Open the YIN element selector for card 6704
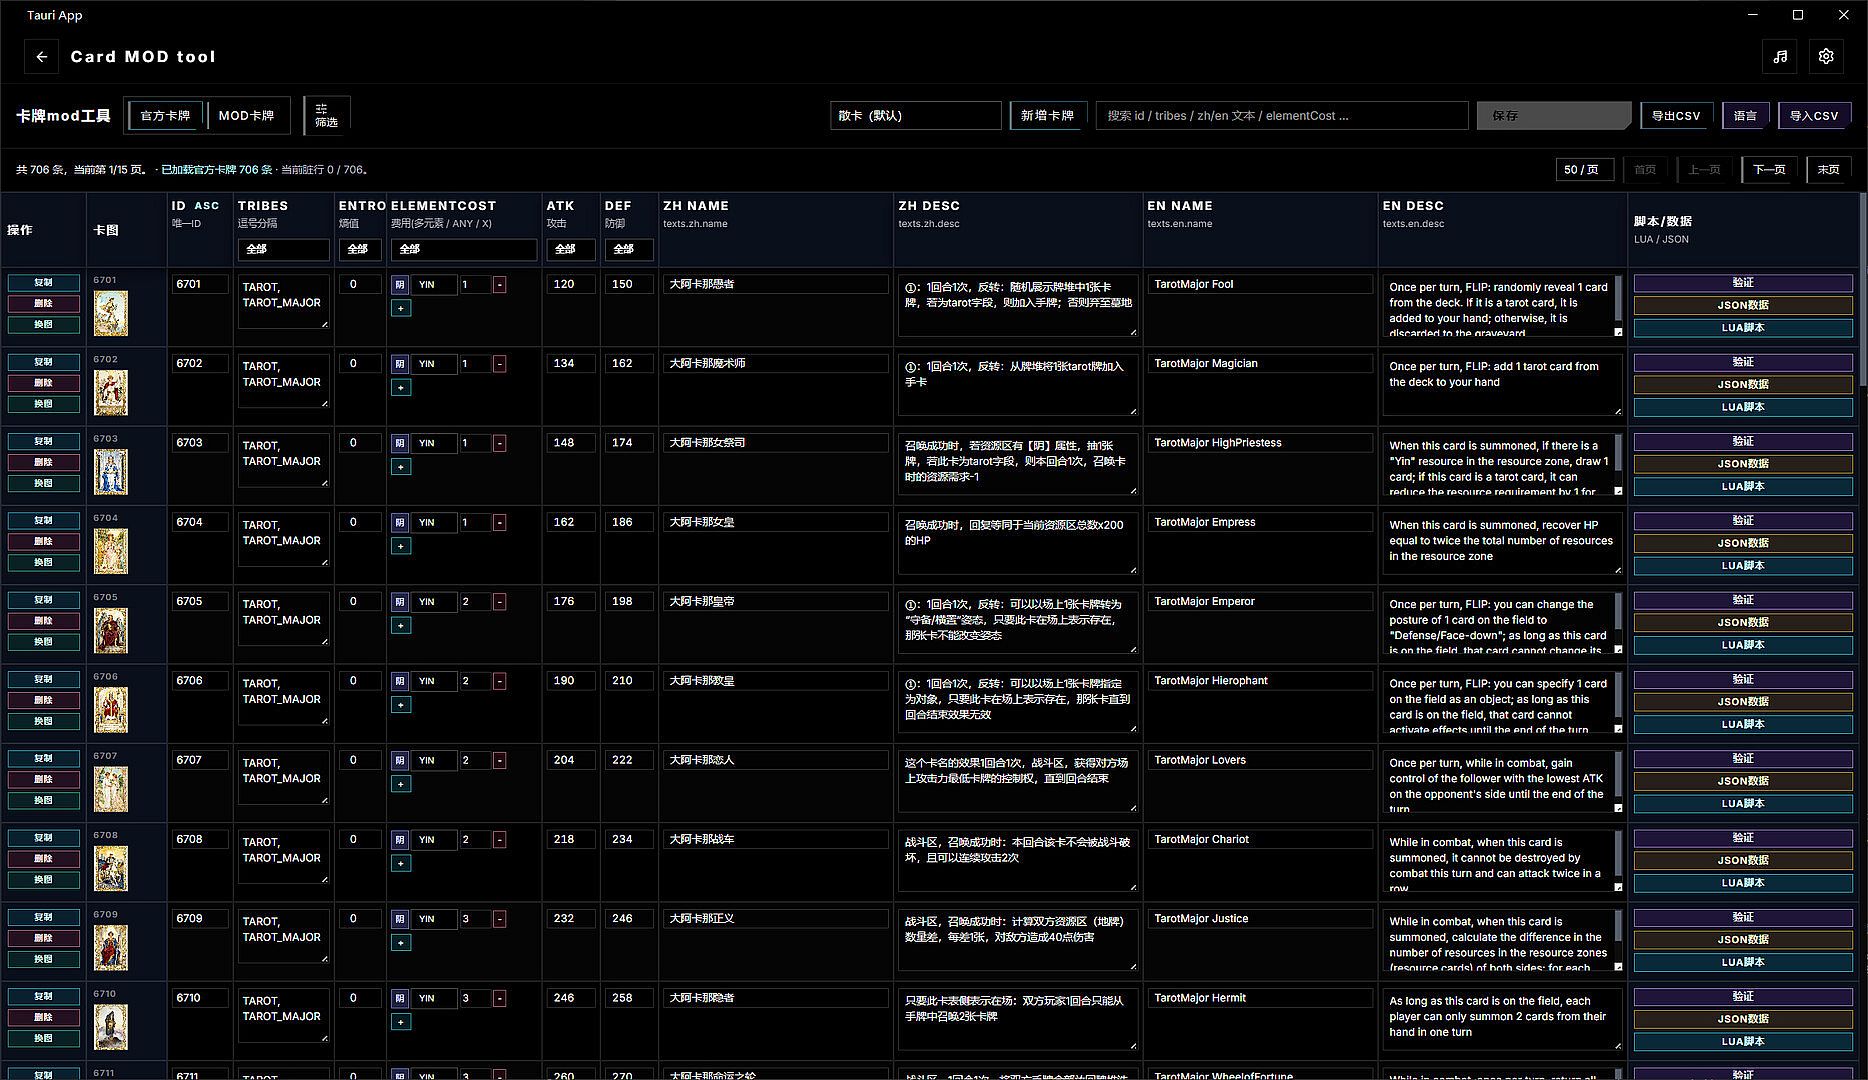 point(434,523)
